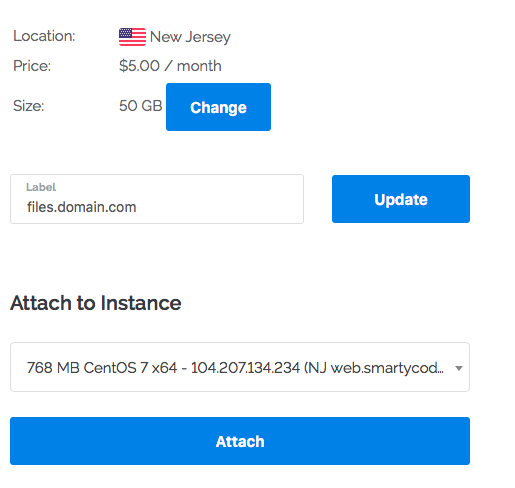Click the dropdown arrow on instance selector
515x488 pixels.
[x=459, y=368]
